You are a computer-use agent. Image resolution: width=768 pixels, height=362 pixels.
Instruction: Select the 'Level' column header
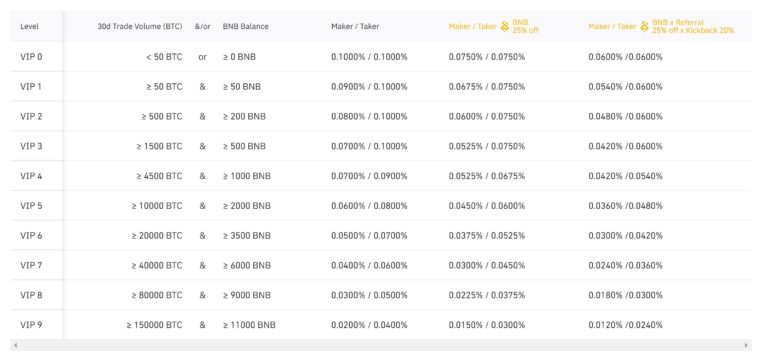click(29, 26)
